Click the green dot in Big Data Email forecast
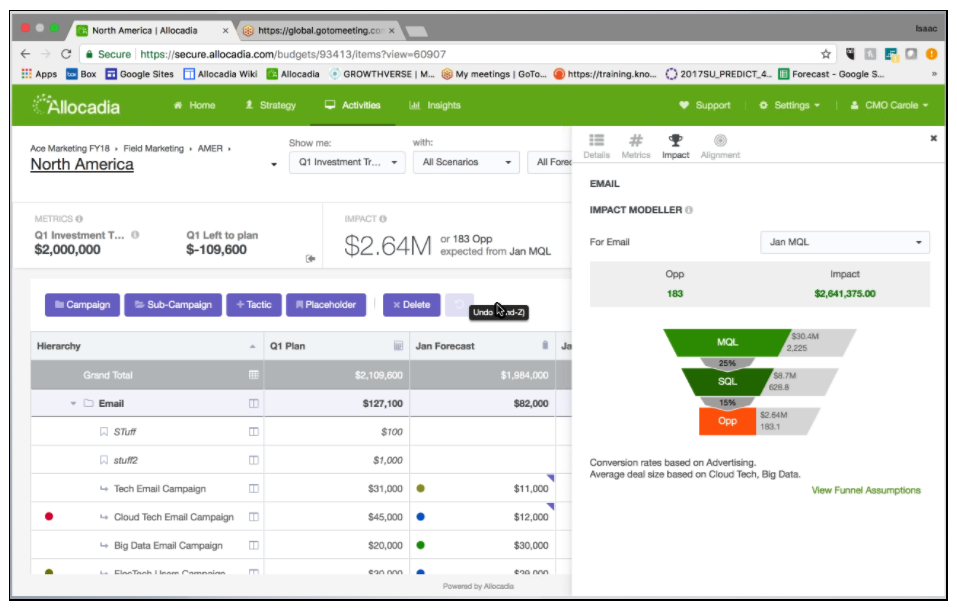Viewport: 957px width, 615px height. click(421, 545)
